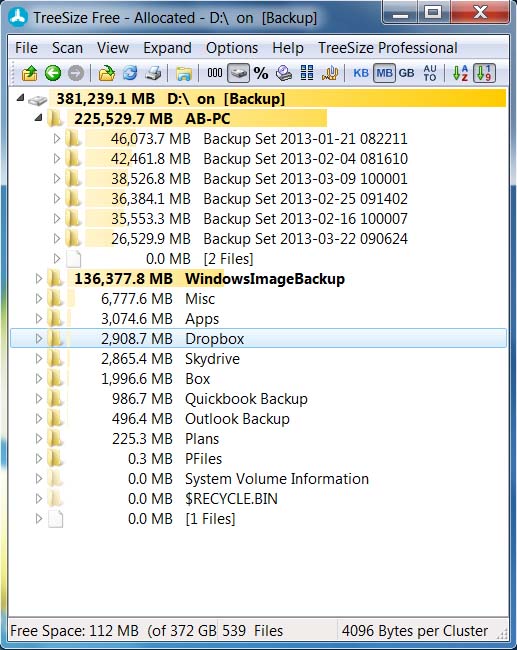Expand the WindowsImageBackup folder

coord(39,278)
